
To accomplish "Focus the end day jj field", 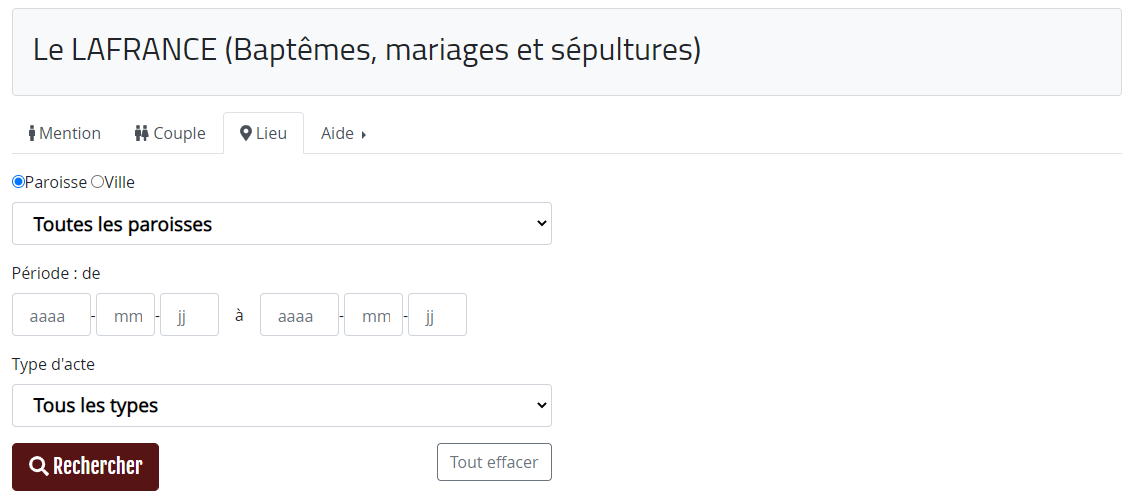I will tap(438, 314).
